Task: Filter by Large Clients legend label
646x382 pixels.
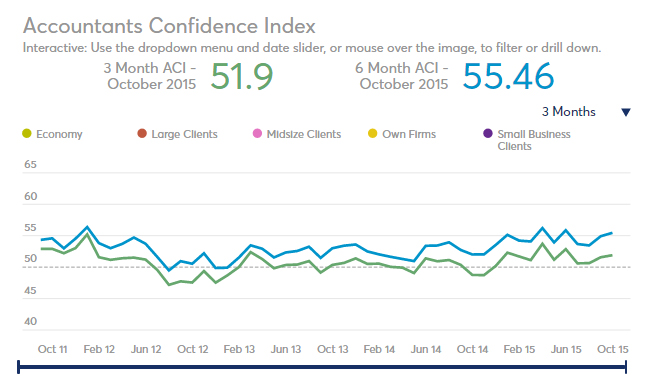Action: [x=184, y=134]
